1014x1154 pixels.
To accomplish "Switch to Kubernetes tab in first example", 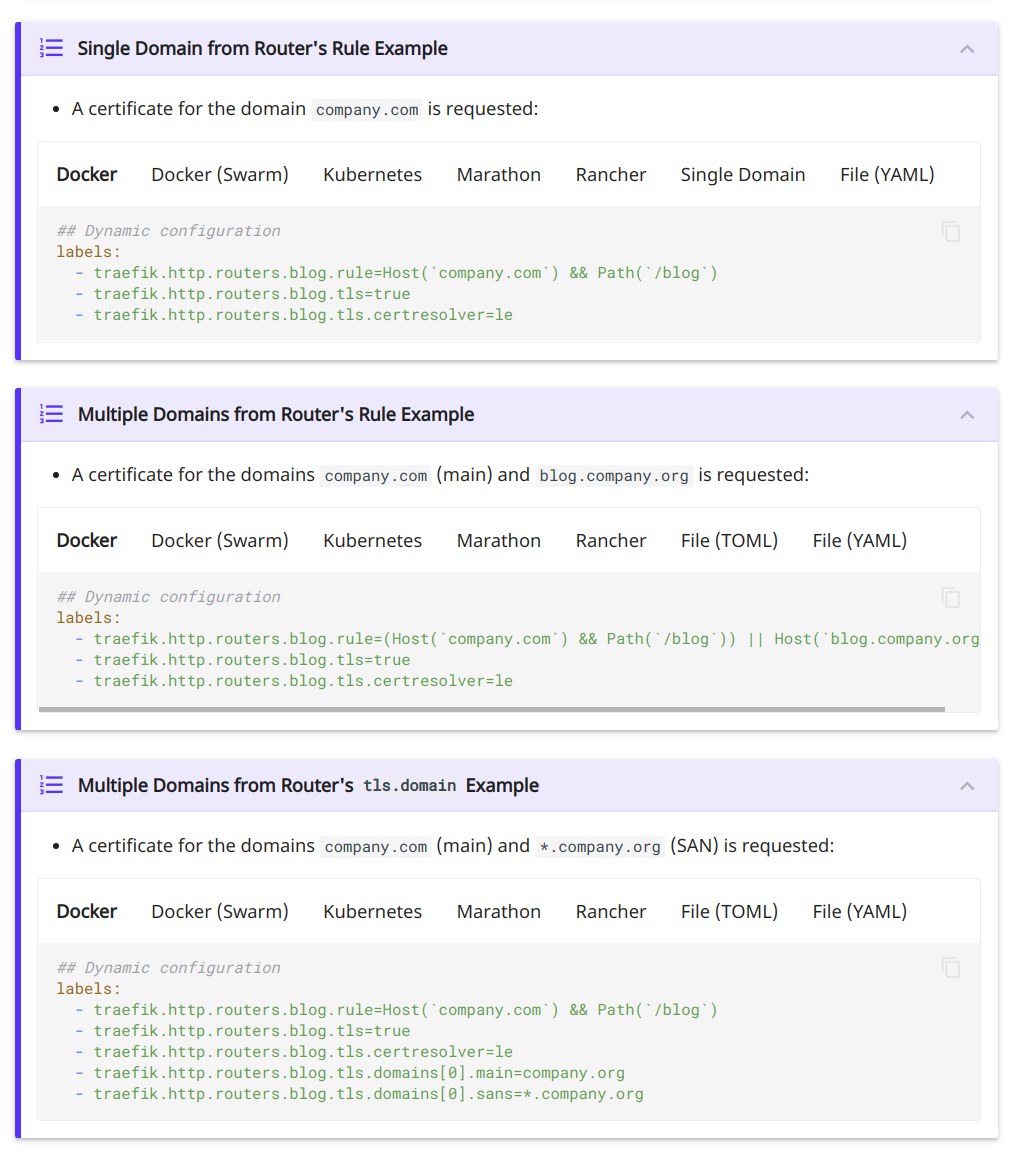I will coord(372,174).
